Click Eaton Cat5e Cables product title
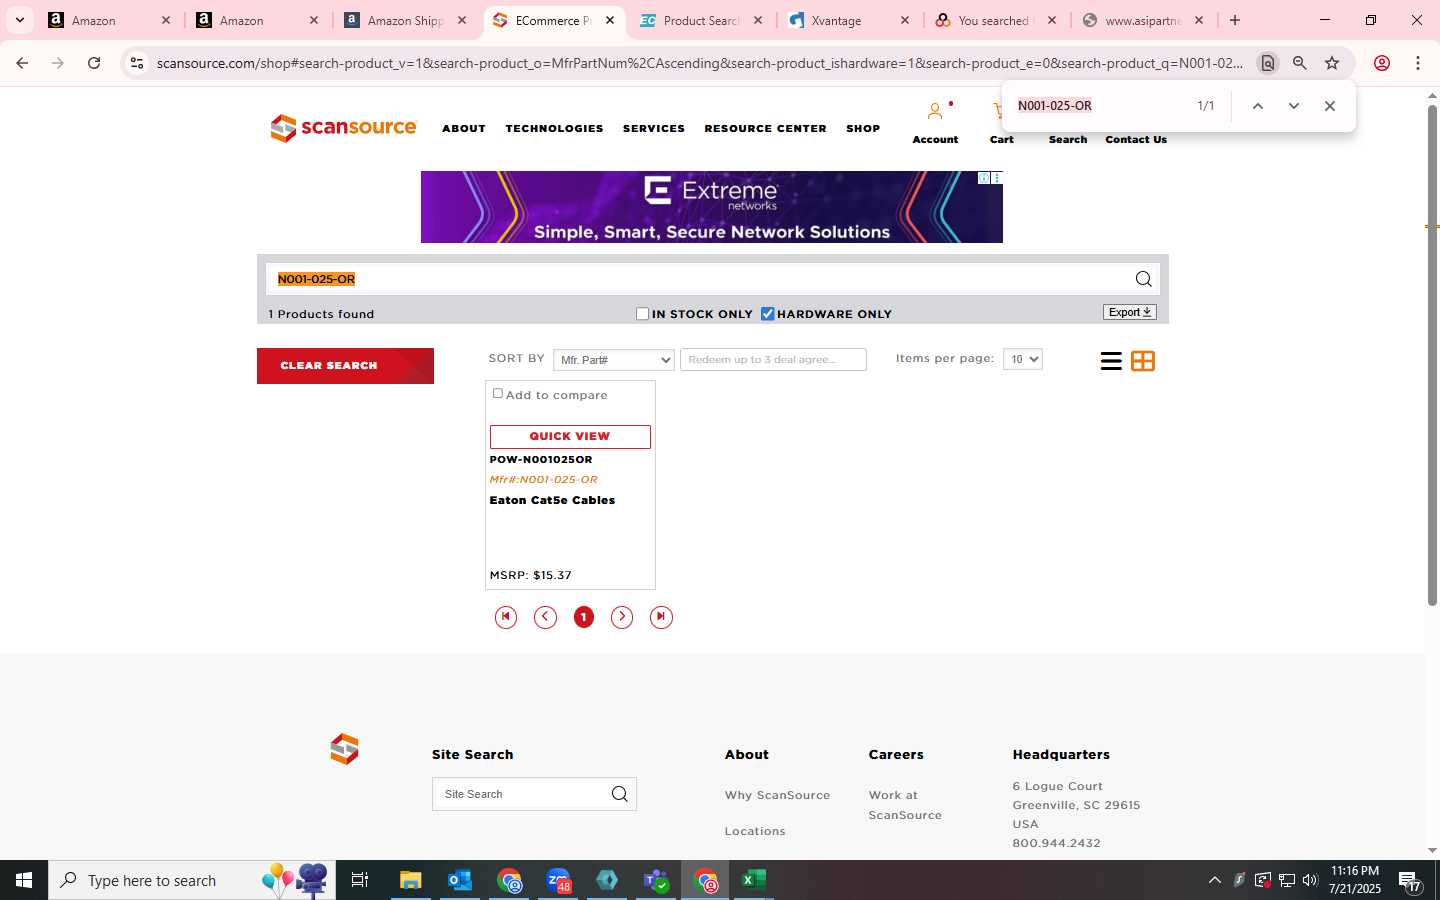 click(552, 500)
